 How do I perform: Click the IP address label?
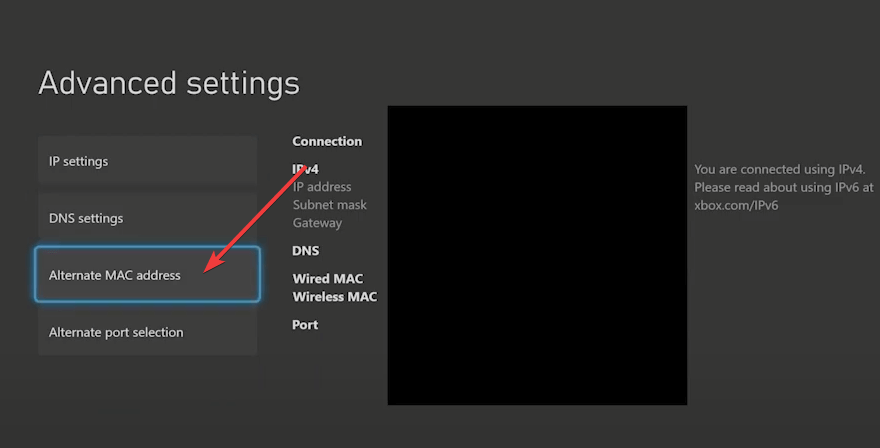tap(322, 186)
